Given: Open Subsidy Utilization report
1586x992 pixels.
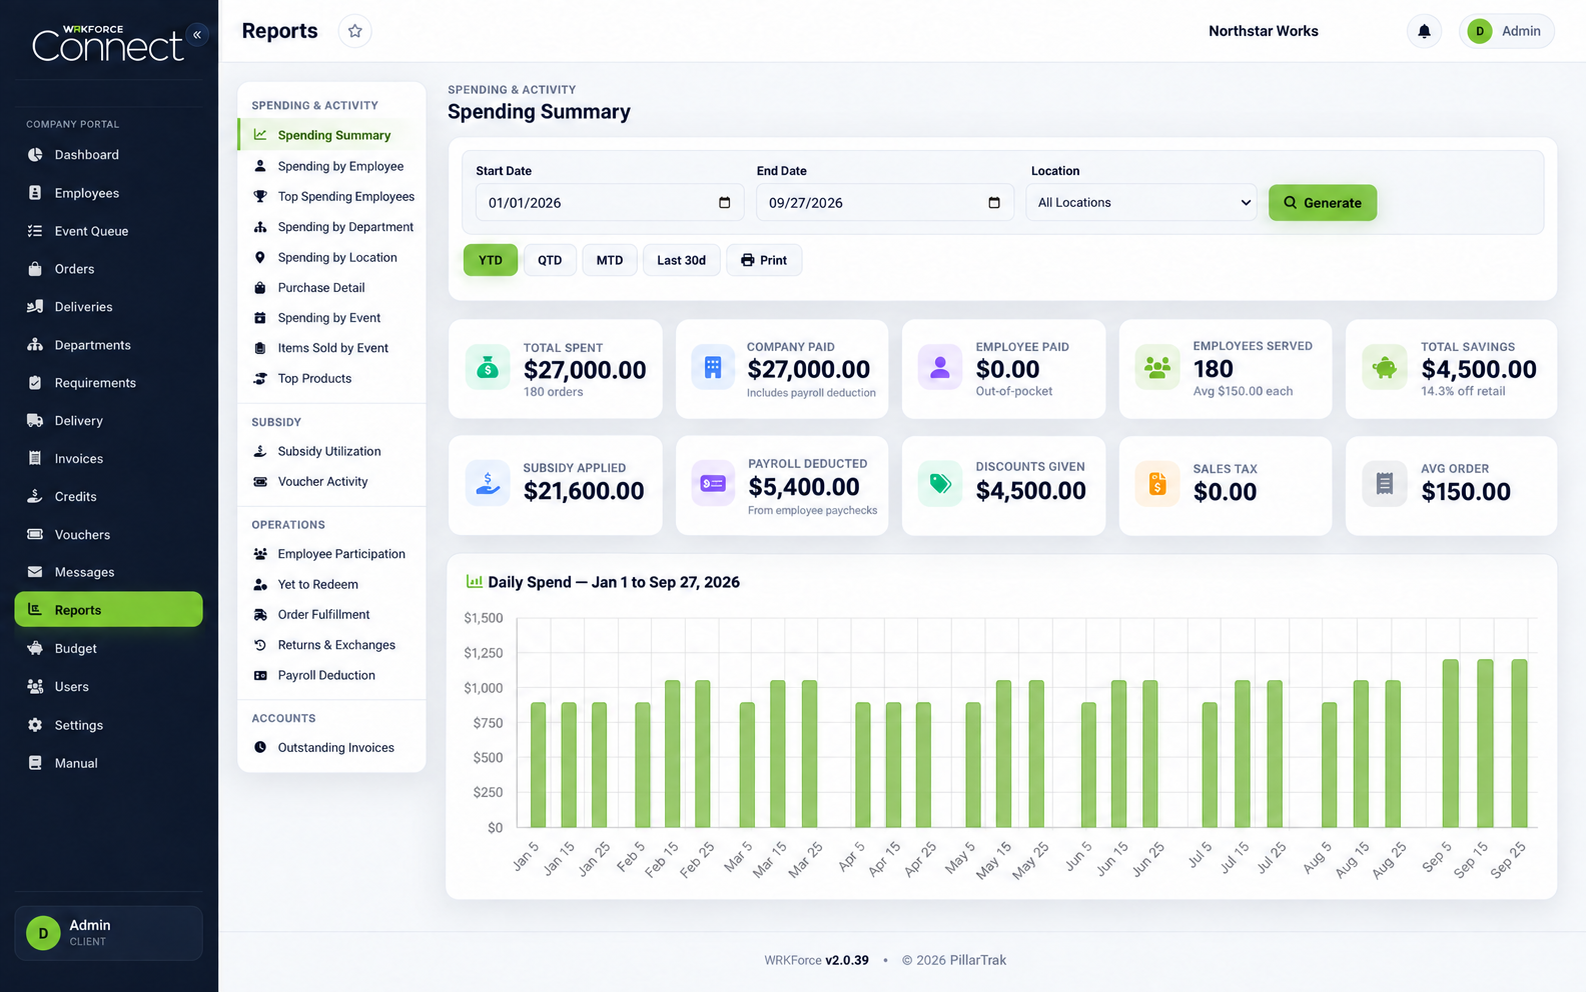Looking at the screenshot, I should coord(332,451).
